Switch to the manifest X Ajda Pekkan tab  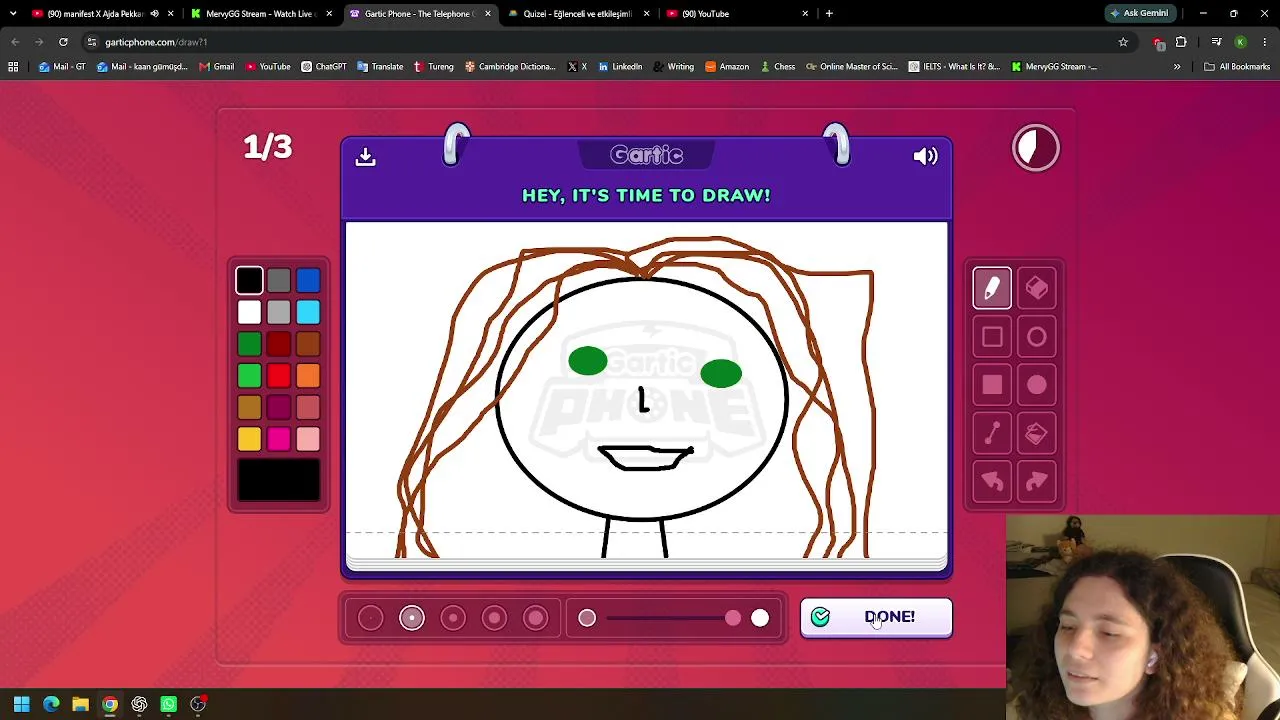[95, 14]
